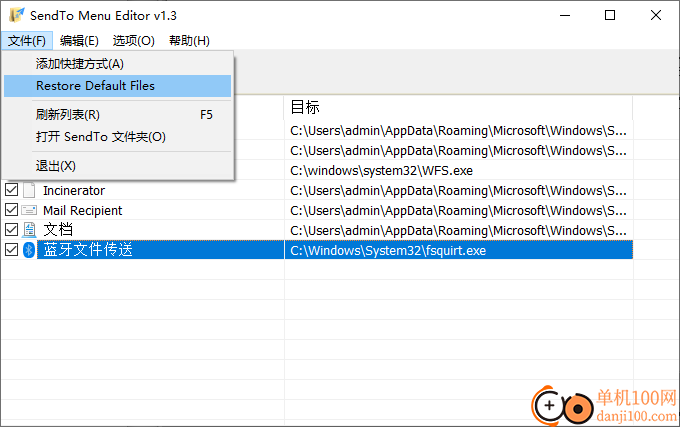Open the 帮助(H) menu
Screen dimensions: 680x427
pyautogui.click(x=189, y=41)
